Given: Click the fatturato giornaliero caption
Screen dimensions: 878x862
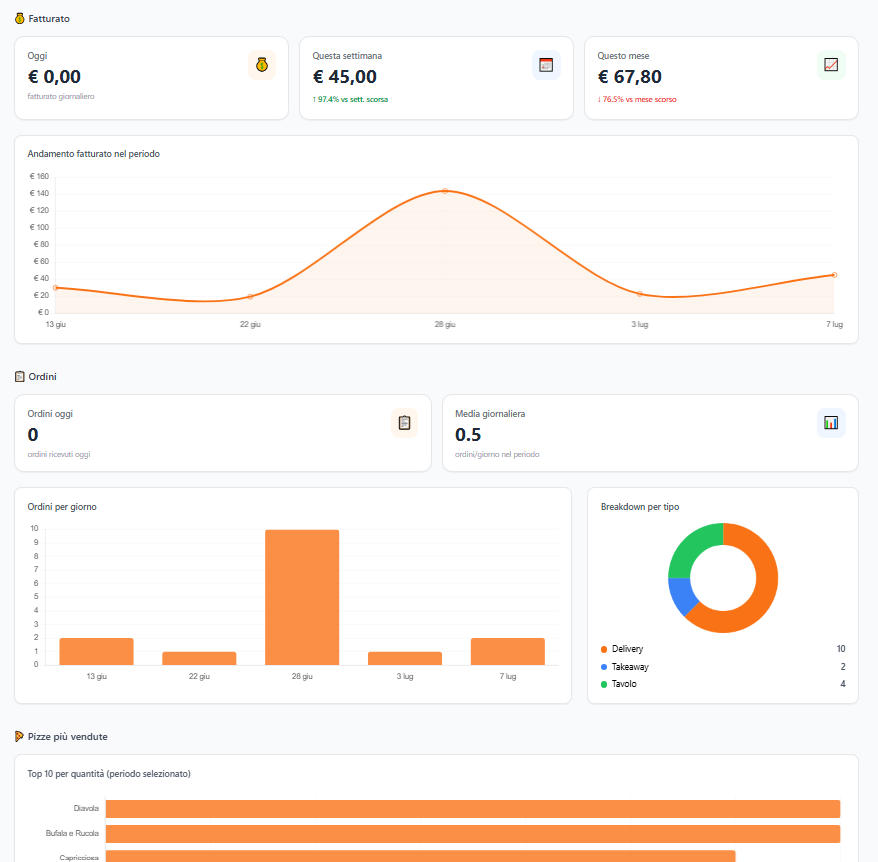Looking at the screenshot, I should (61, 96).
